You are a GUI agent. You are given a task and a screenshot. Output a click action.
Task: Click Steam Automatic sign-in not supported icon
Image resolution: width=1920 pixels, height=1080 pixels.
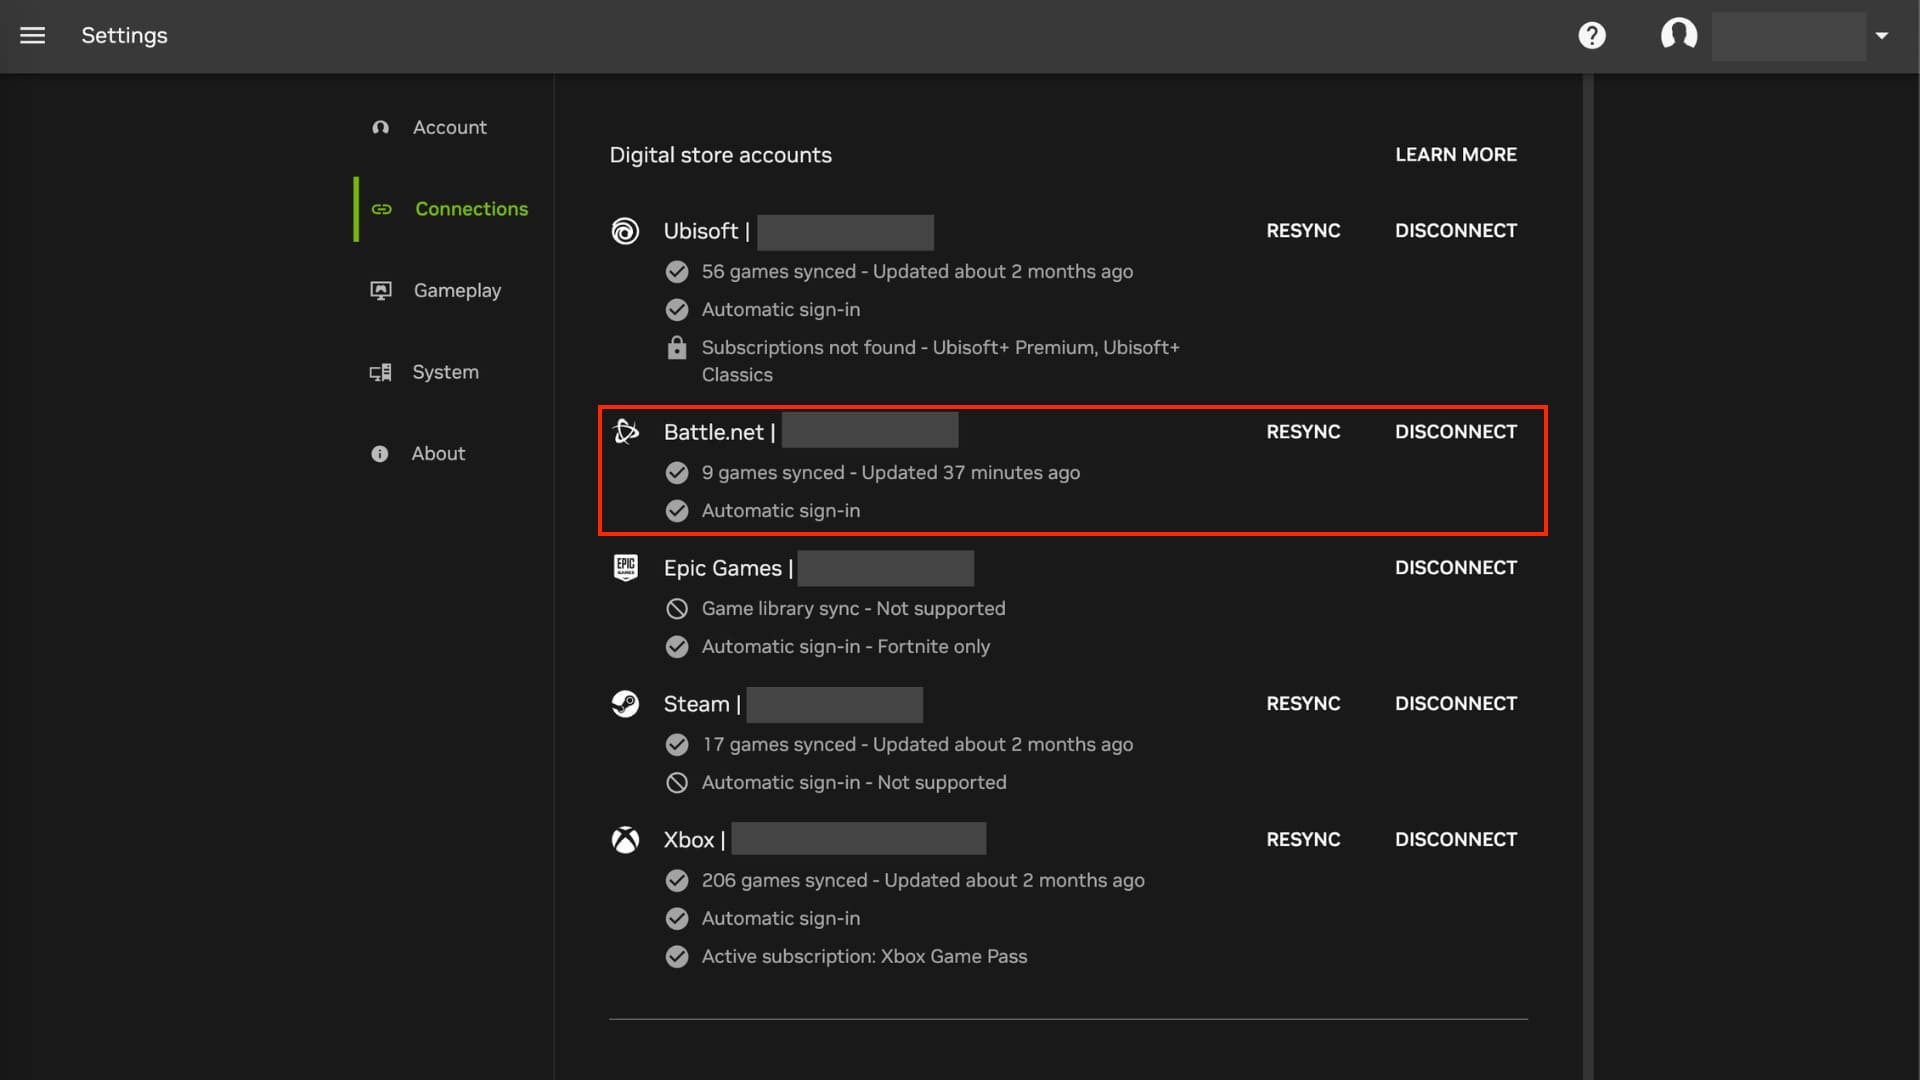click(677, 783)
